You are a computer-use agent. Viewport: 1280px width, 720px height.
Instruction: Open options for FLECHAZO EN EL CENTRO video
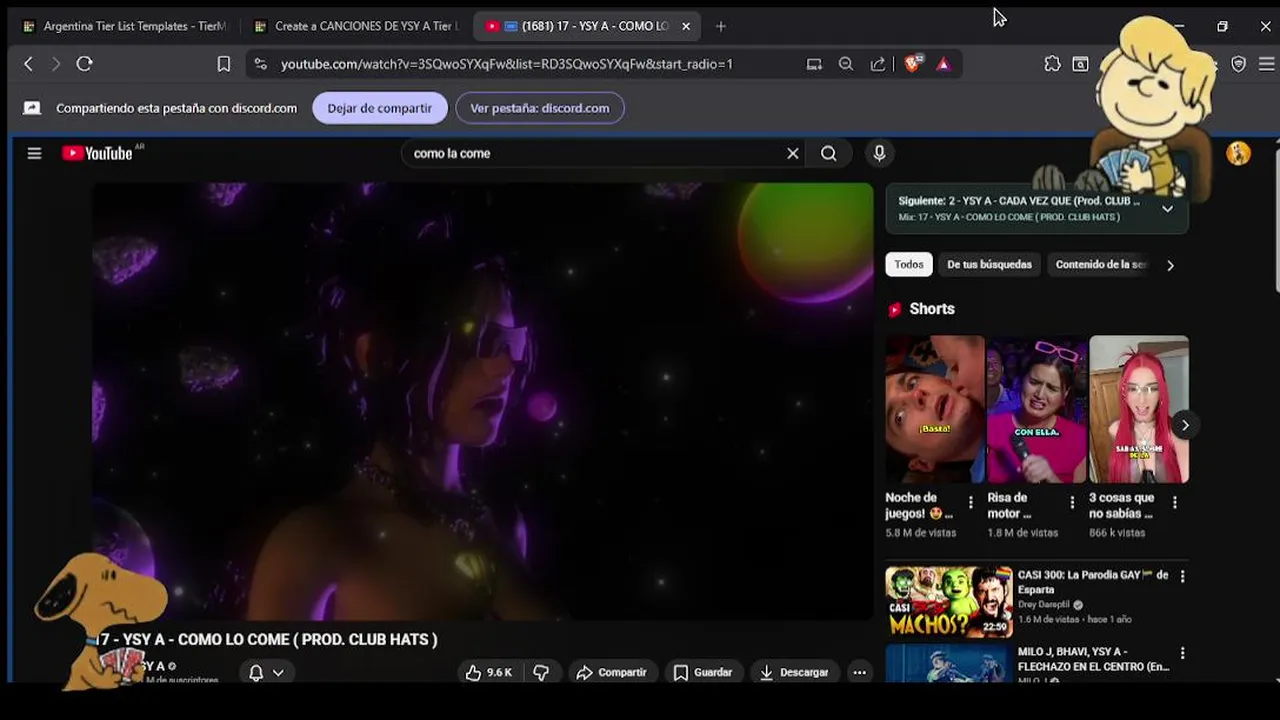(1182, 653)
